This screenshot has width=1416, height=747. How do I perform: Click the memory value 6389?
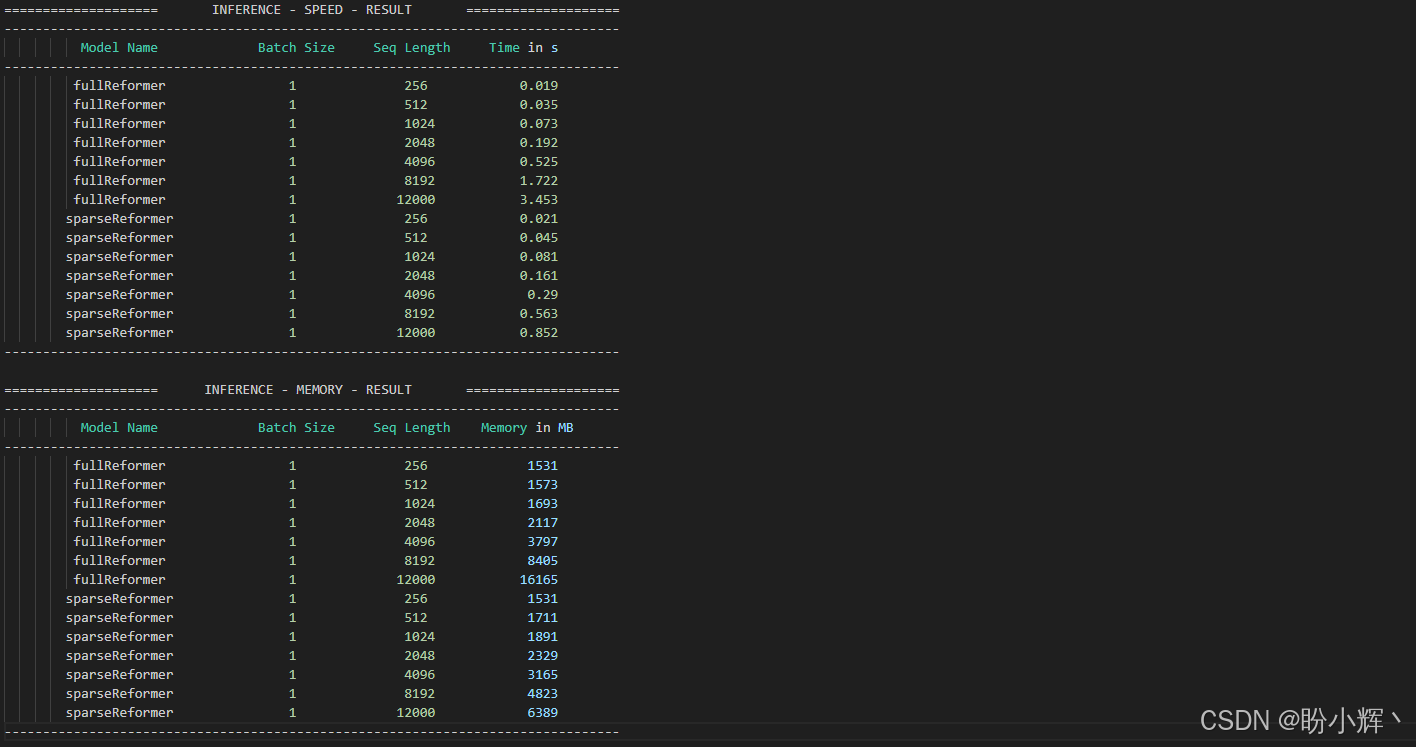pos(543,713)
